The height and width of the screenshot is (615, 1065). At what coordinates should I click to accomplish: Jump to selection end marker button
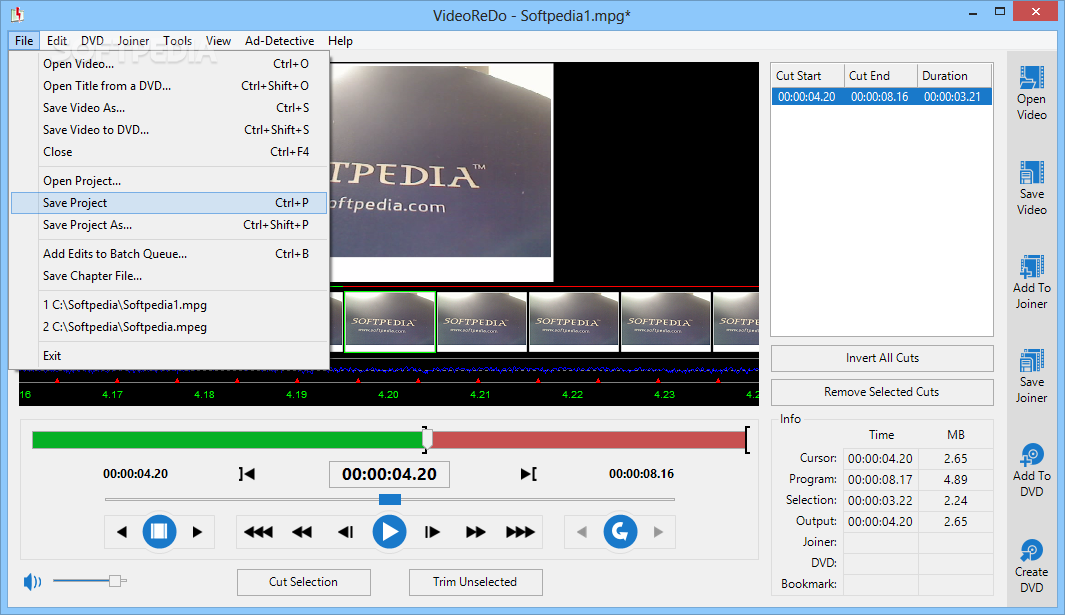[528, 474]
